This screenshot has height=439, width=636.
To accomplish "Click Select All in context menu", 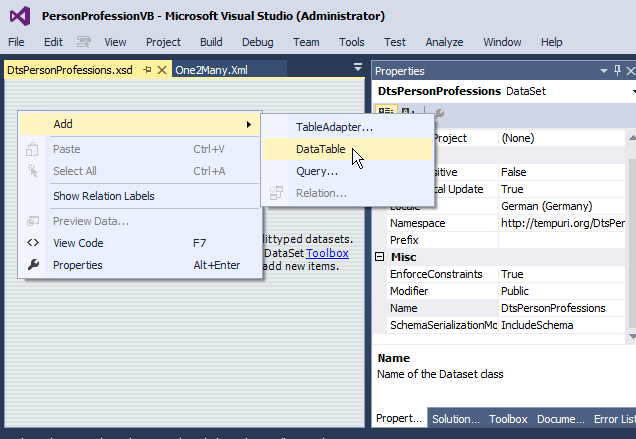I will pos(140,171).
